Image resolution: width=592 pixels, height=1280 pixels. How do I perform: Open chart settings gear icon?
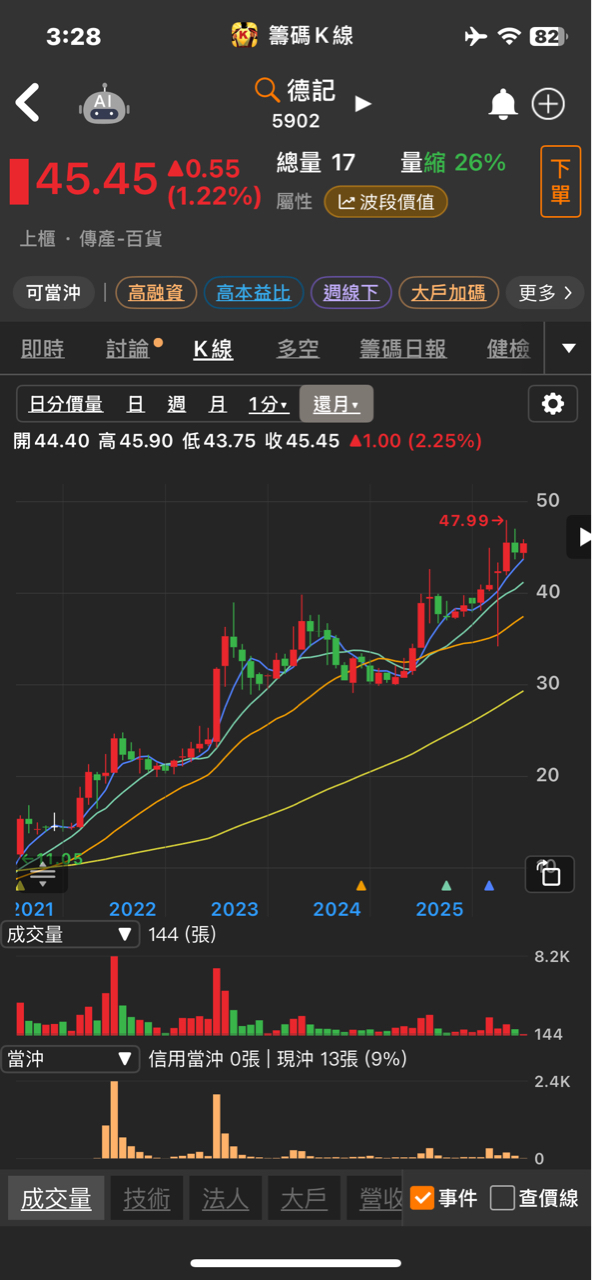[x=553, y=404]
